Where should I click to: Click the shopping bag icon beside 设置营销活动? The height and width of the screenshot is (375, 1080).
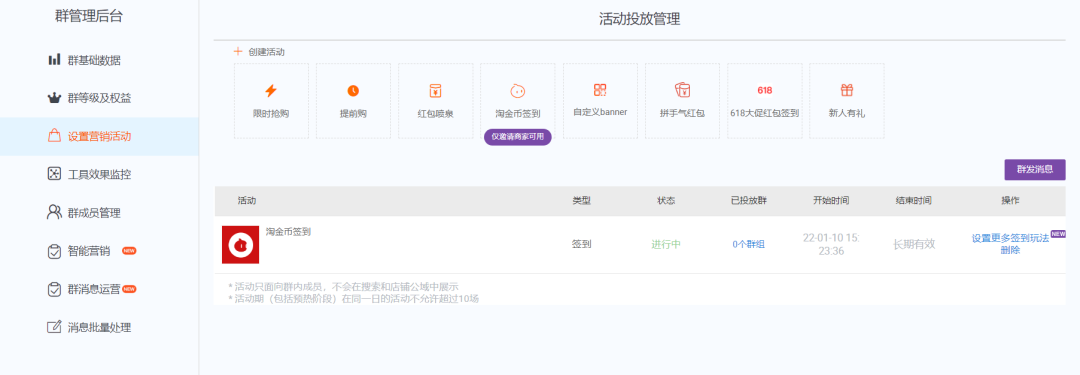point(54,136)
